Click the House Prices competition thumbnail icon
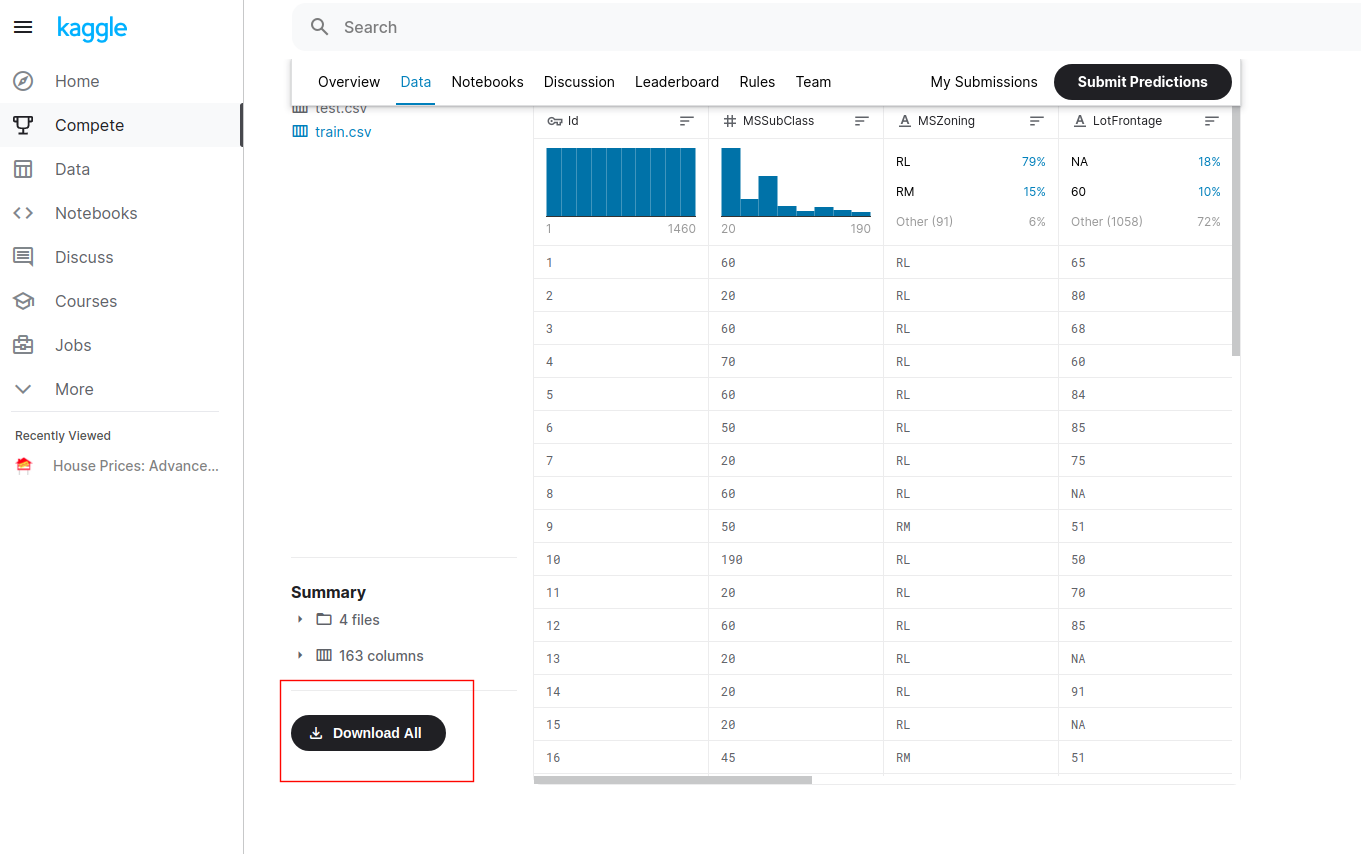This screenshot has height=854, width=1361. coord(24,465)
